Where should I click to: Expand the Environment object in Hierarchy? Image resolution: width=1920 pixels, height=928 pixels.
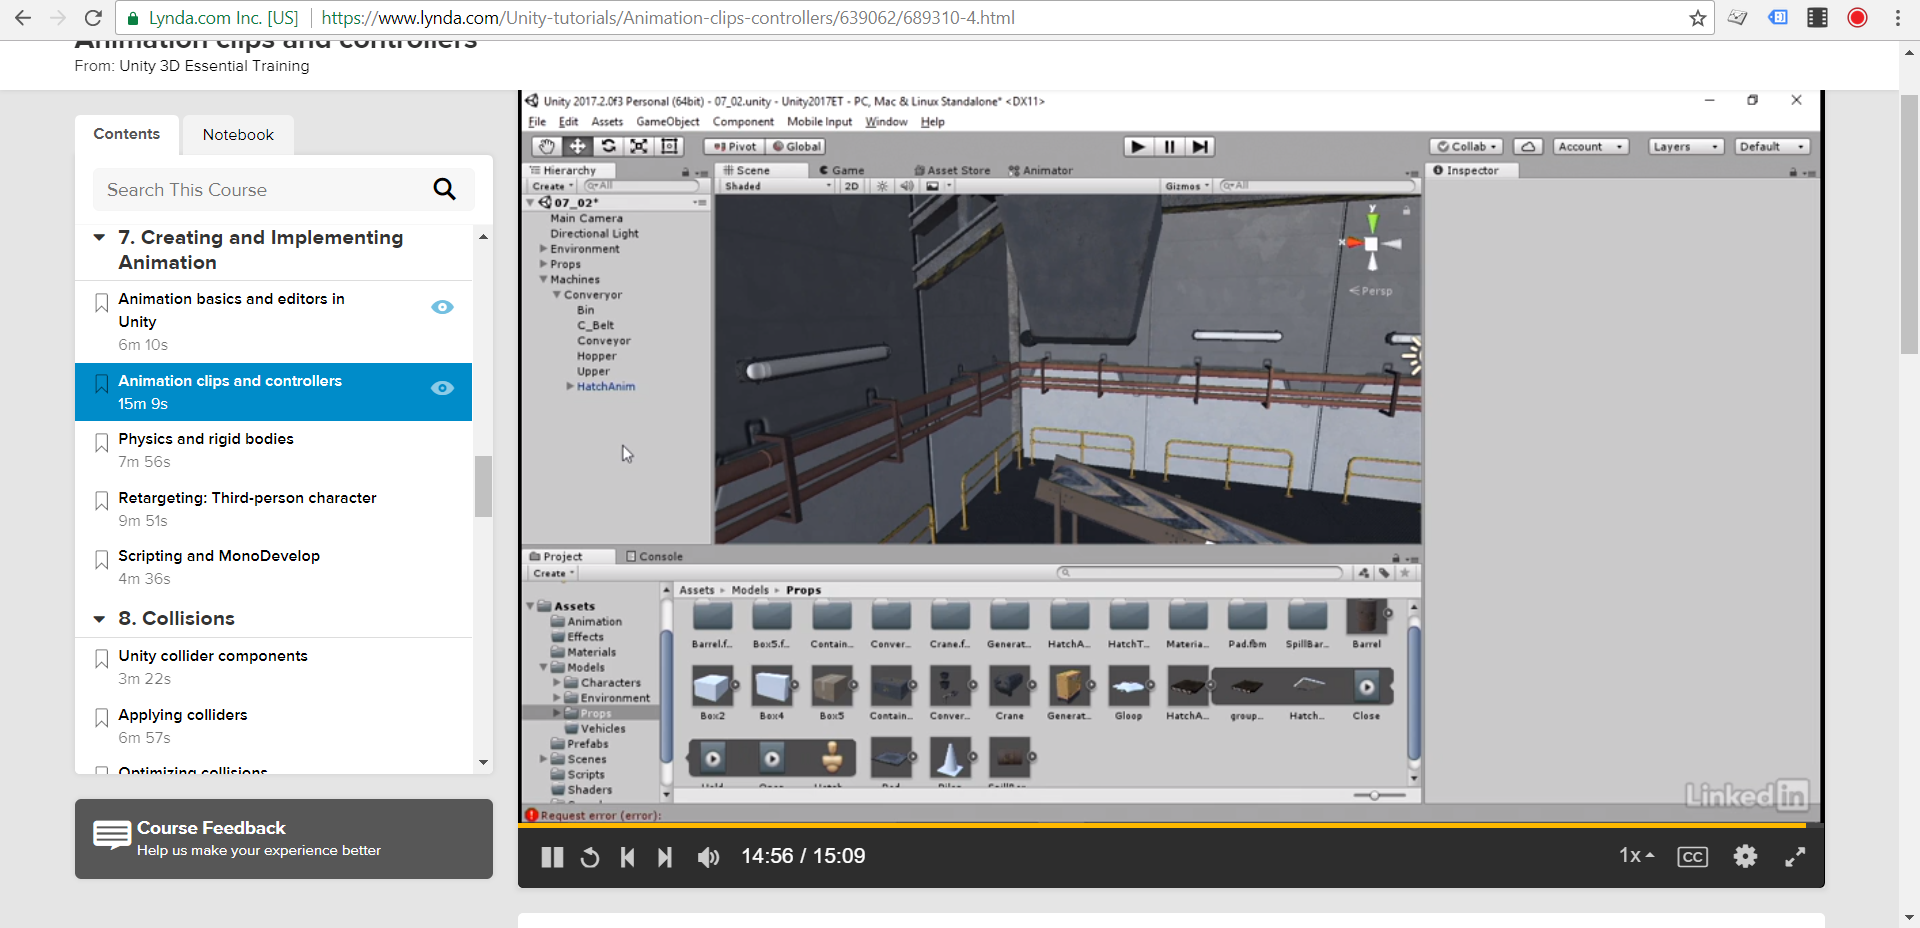543,249
